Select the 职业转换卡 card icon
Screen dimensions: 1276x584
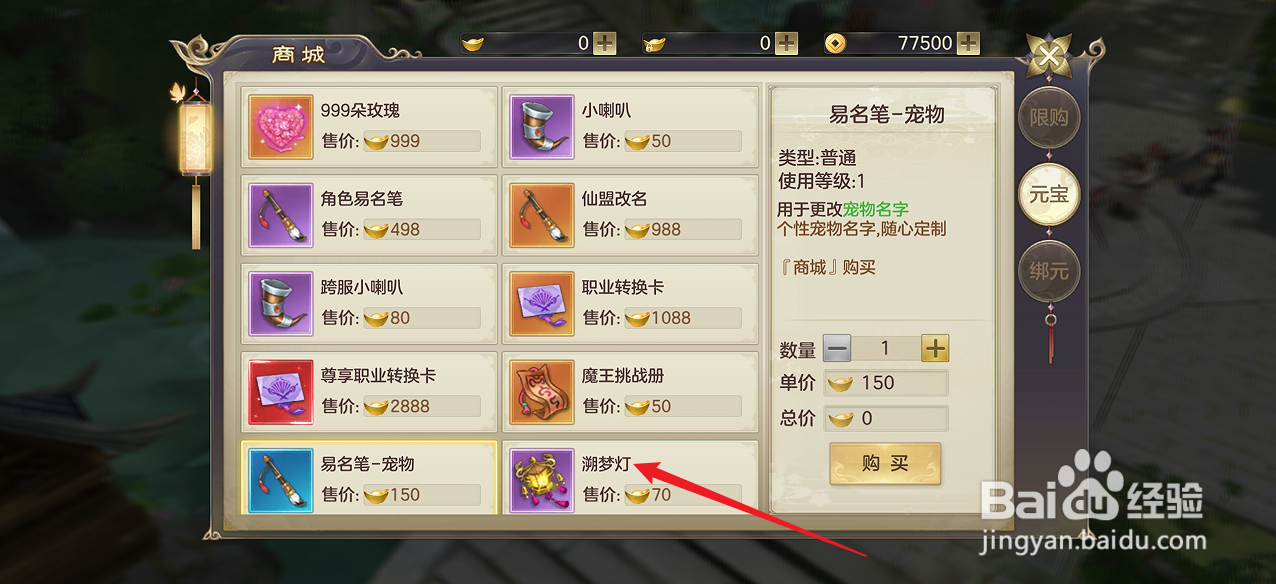(x=541, y=303)
